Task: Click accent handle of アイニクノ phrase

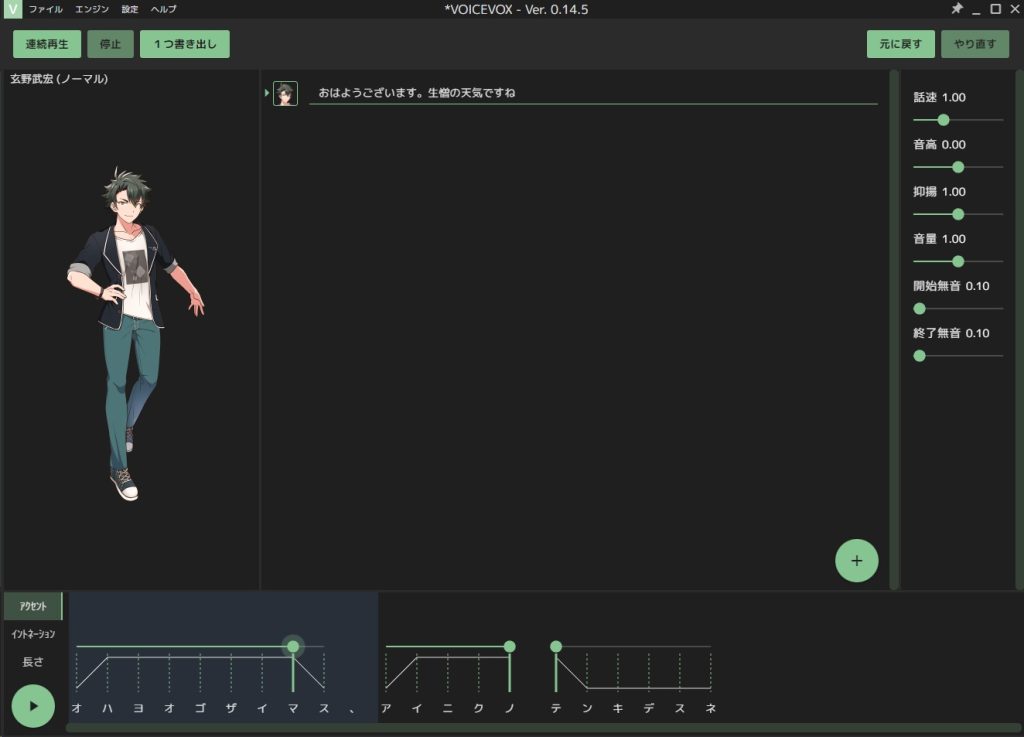Action: click(x=510, y=646)
